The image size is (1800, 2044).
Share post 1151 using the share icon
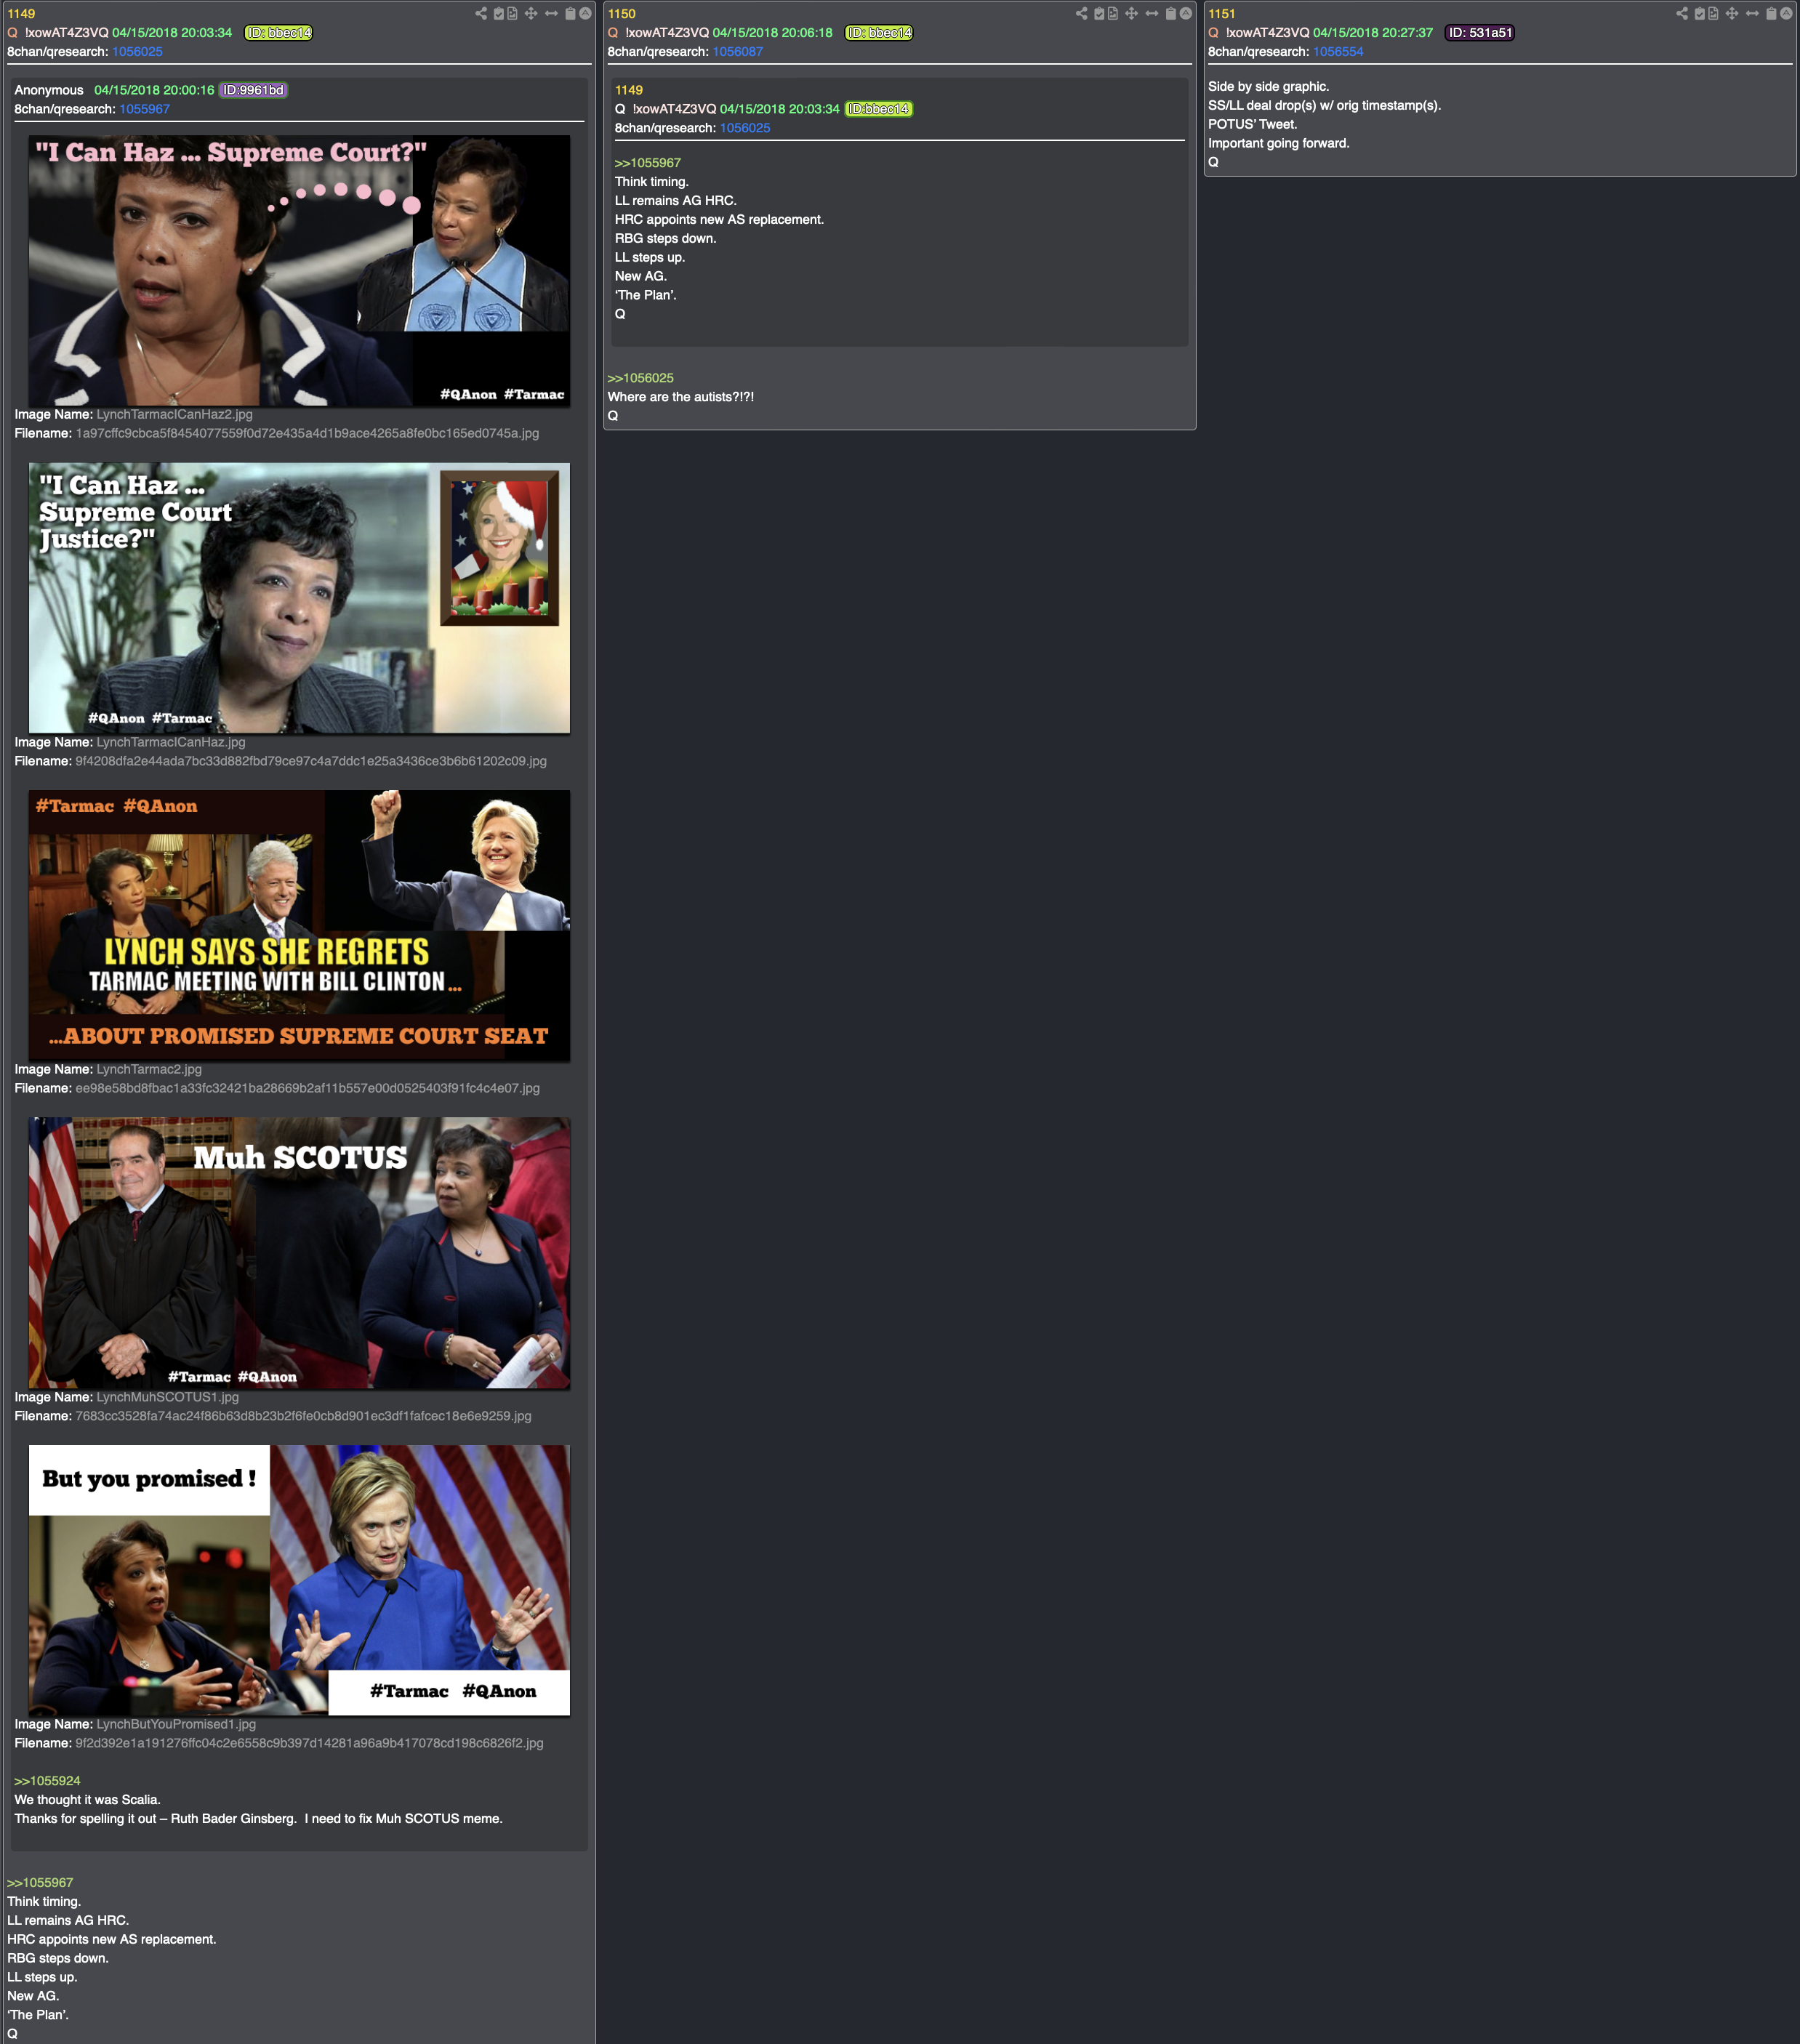click(x=1682, y=13)
